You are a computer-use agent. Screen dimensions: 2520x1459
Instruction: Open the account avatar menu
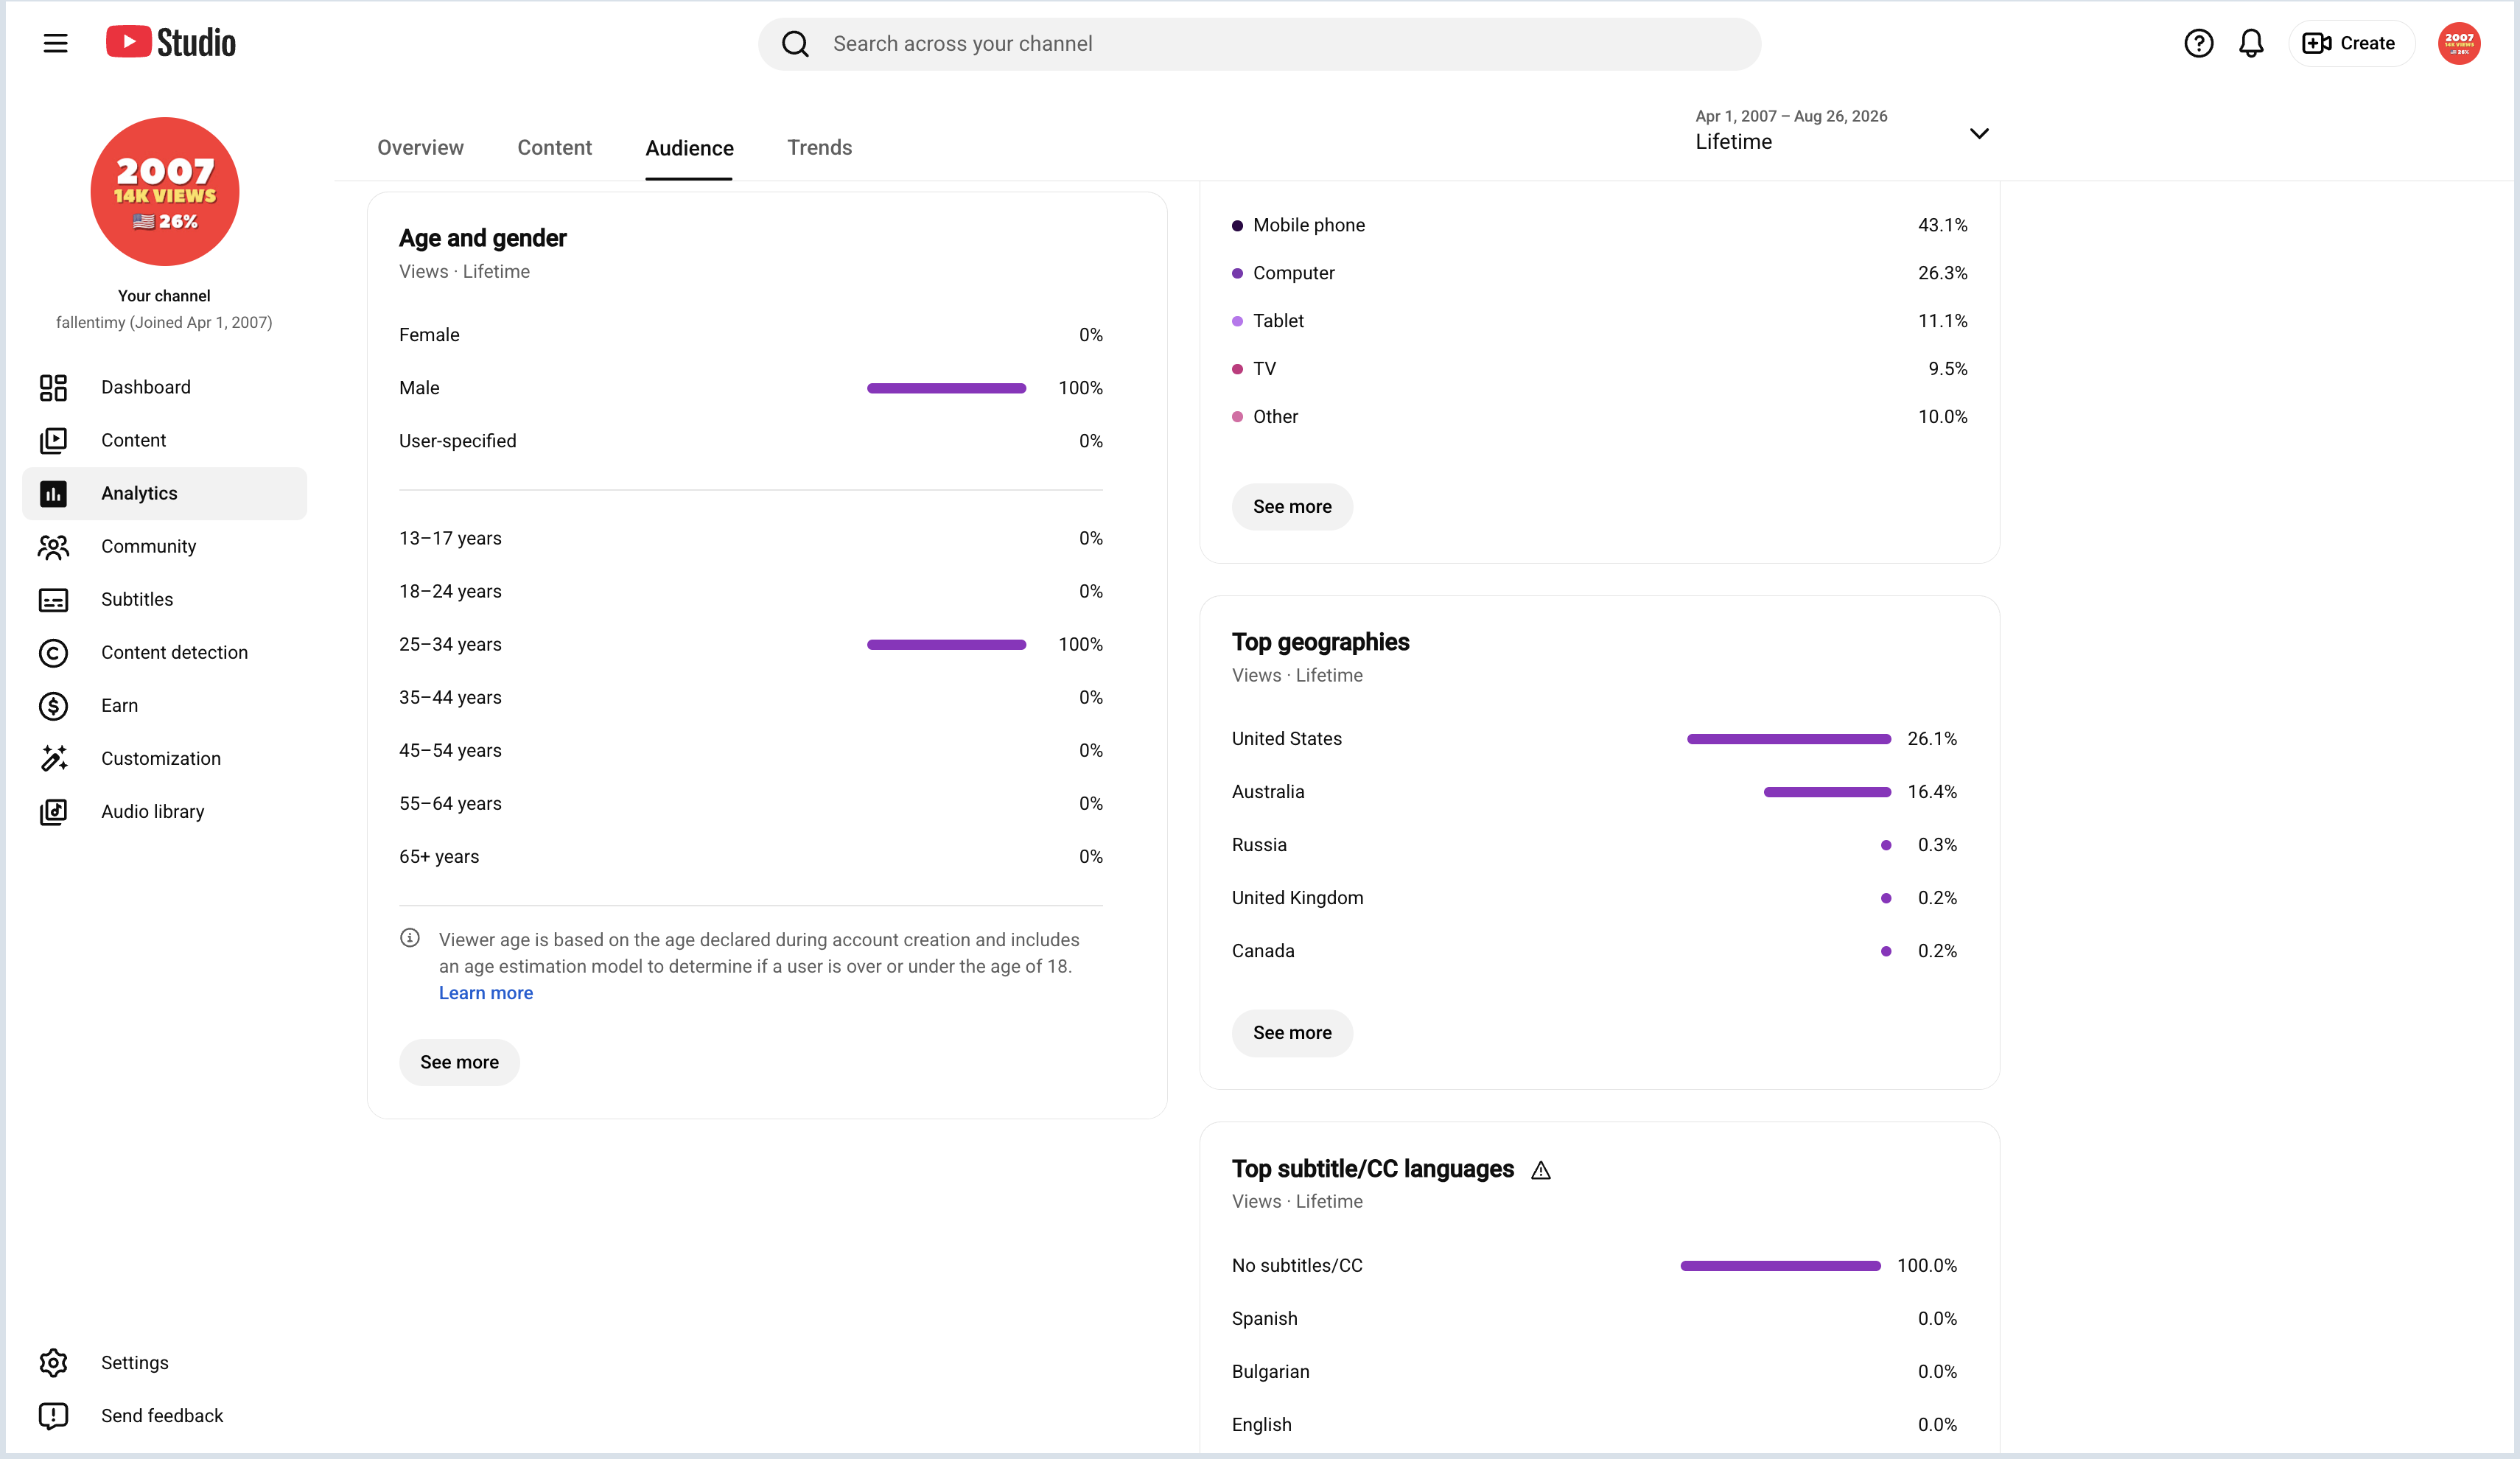[2459, 43]
